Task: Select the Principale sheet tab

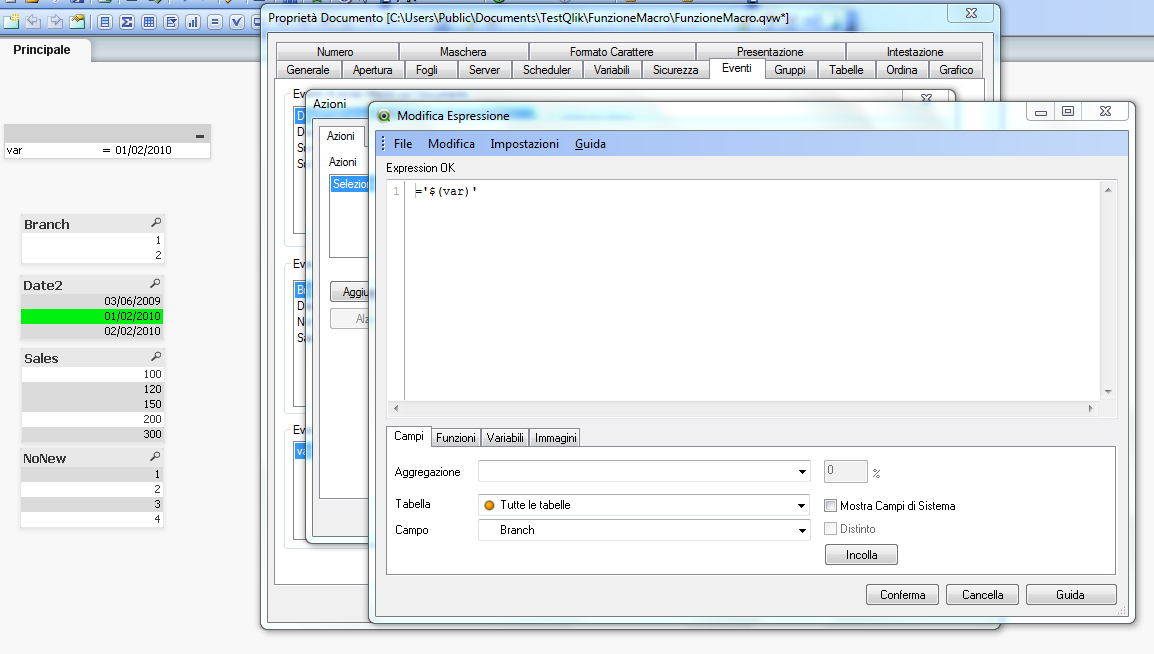Action: pyautogui.click(x=42, y=50)
